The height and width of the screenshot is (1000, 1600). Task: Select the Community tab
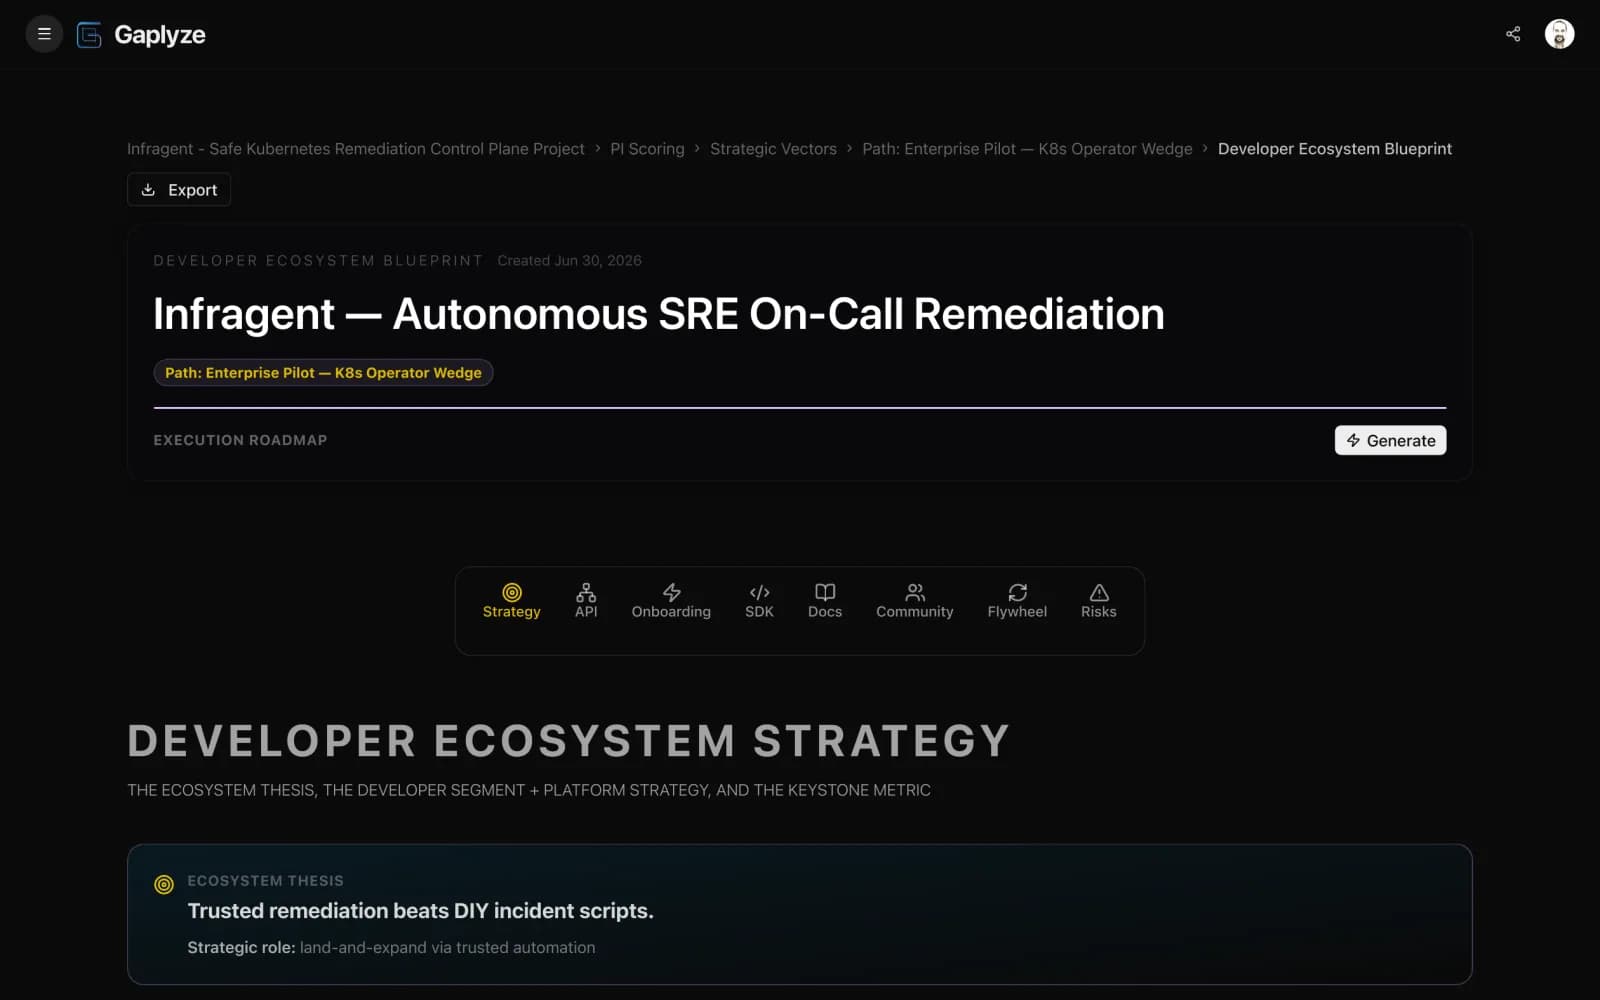click(x=915, y=601)
